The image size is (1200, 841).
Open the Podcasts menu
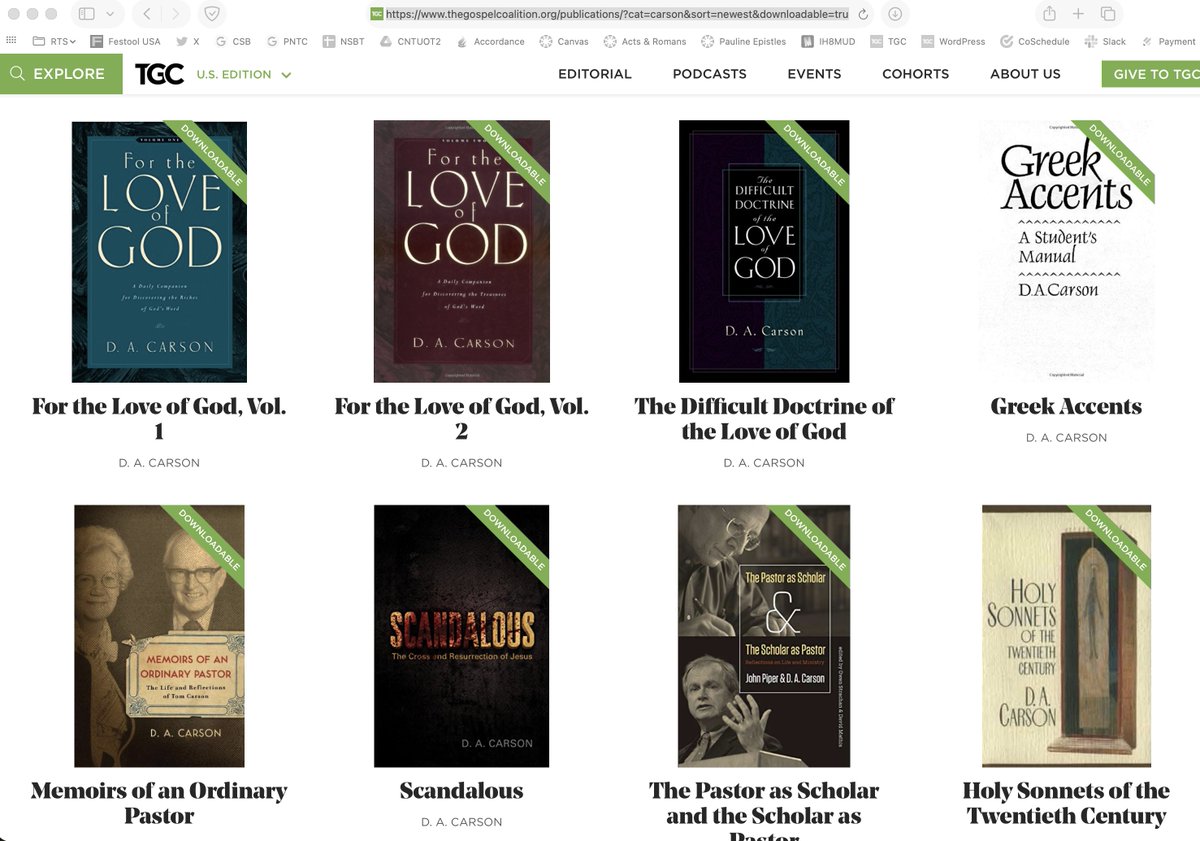tap(710, 74)
